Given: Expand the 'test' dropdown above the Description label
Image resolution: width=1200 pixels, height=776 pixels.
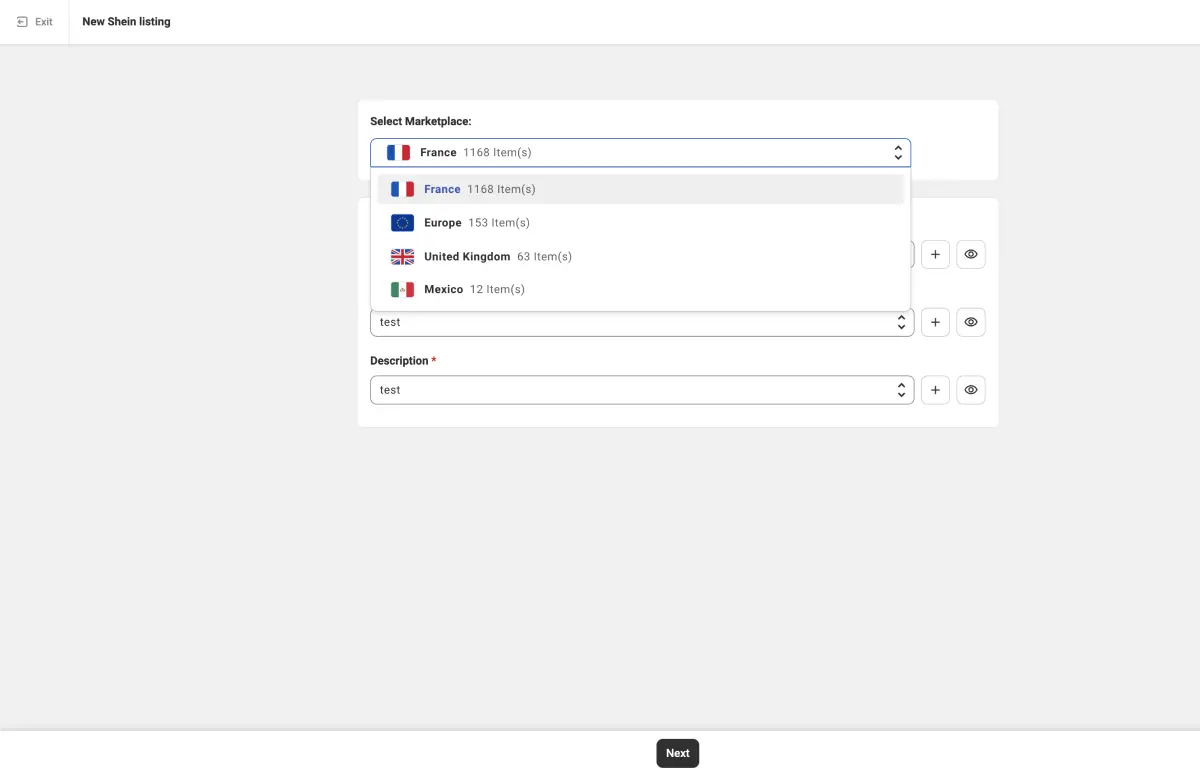Looking at the screenshot, I should click(900, 322).
